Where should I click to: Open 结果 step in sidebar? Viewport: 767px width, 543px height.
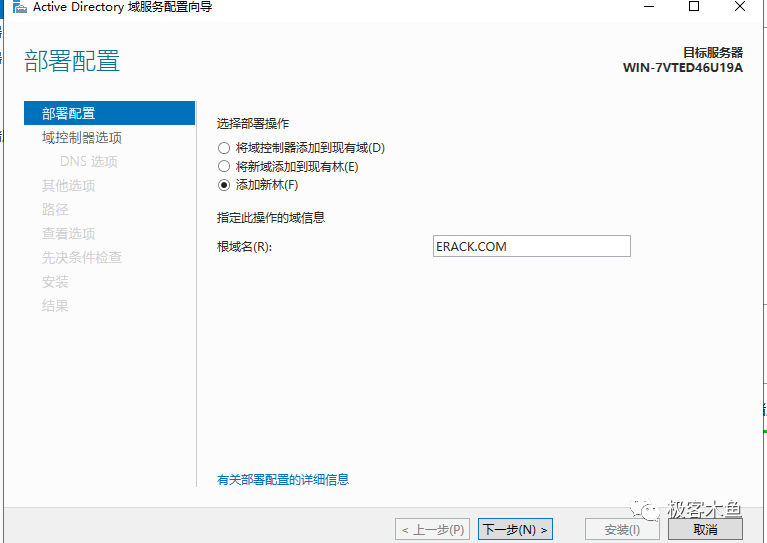coord(55,306)
